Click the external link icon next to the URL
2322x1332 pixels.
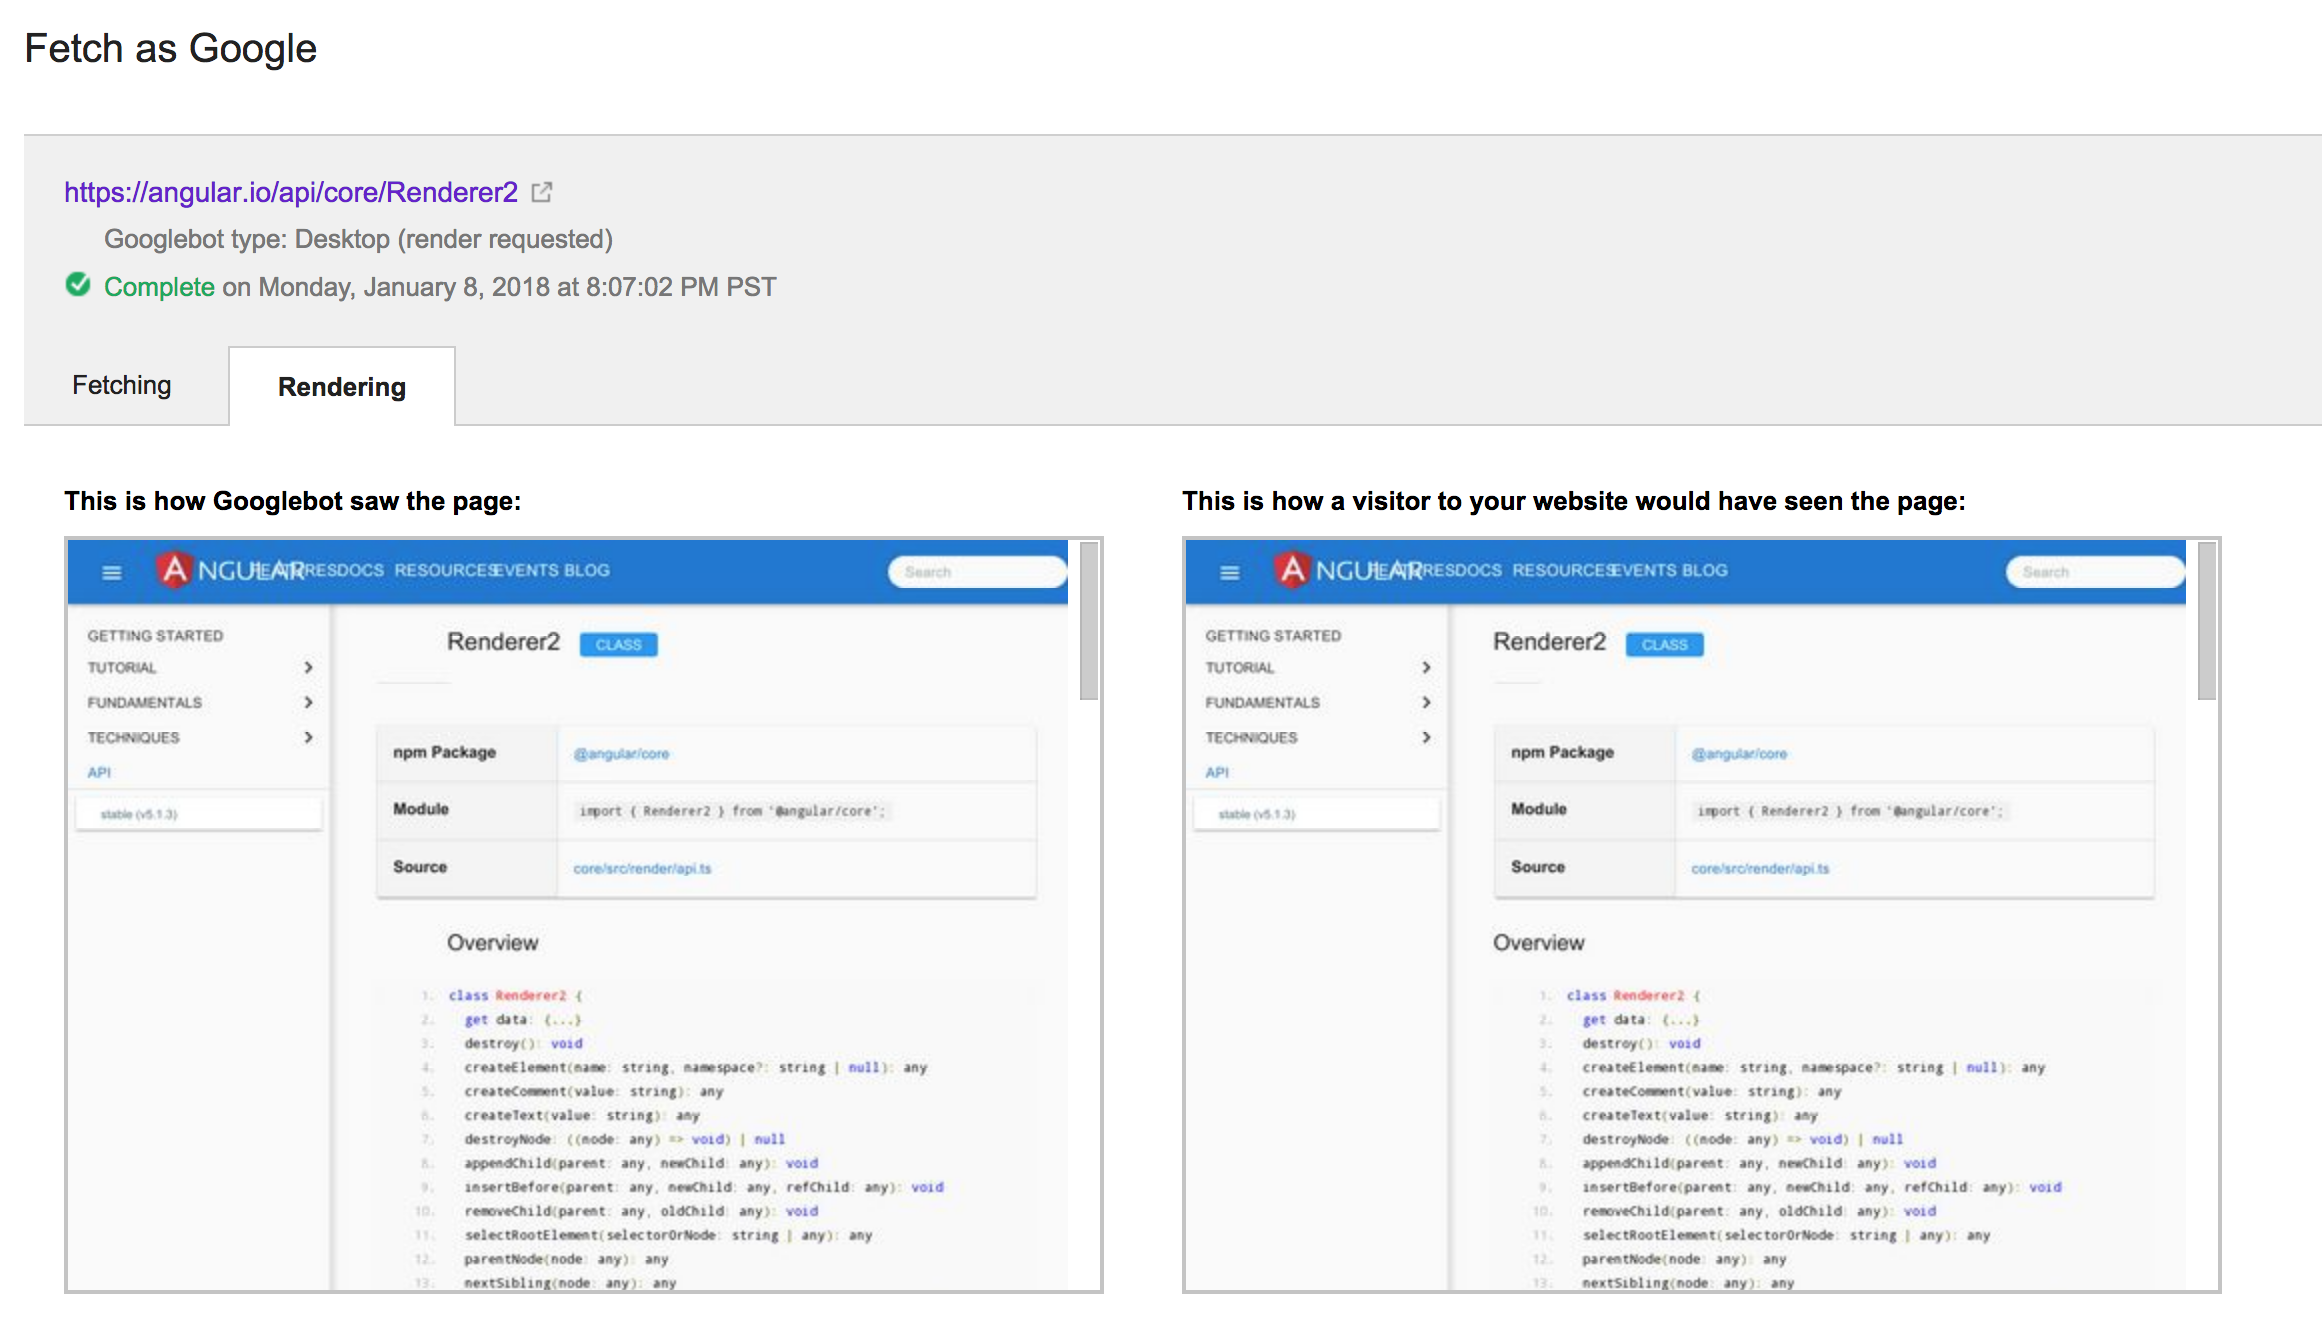(542, 191)
